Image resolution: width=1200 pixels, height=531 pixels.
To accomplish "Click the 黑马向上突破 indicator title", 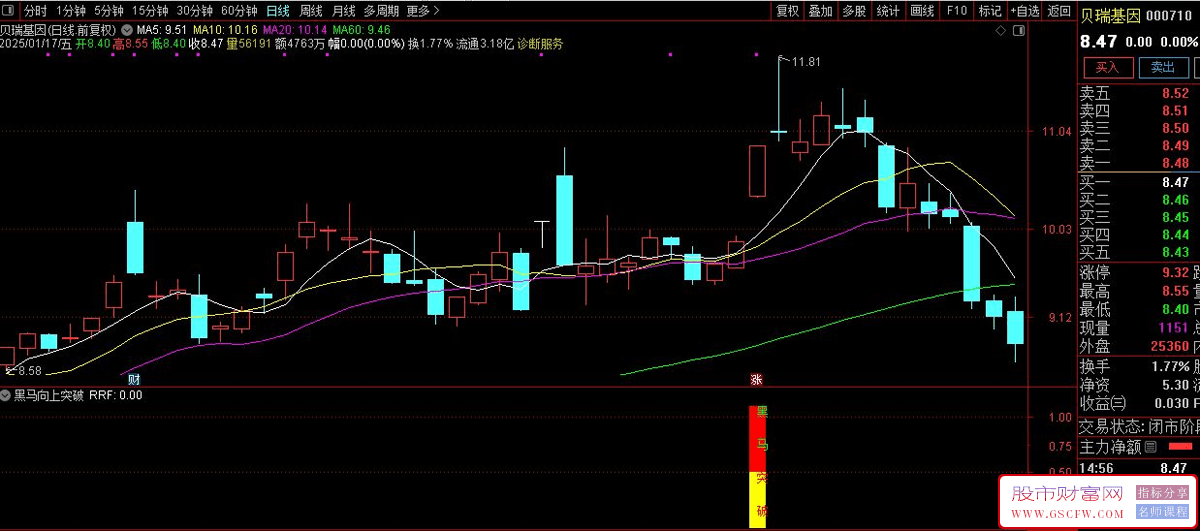I will click(x=48, y=395).
